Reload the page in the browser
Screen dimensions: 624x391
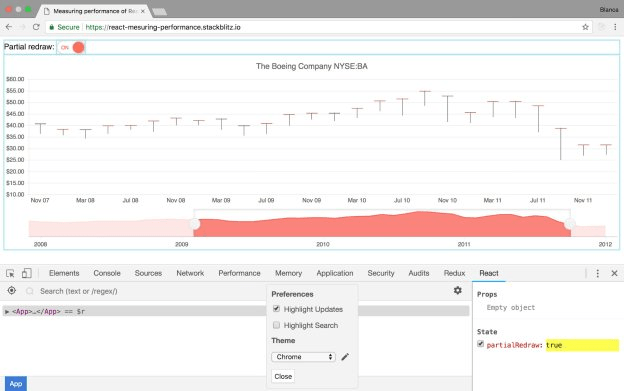pos(36,27)
